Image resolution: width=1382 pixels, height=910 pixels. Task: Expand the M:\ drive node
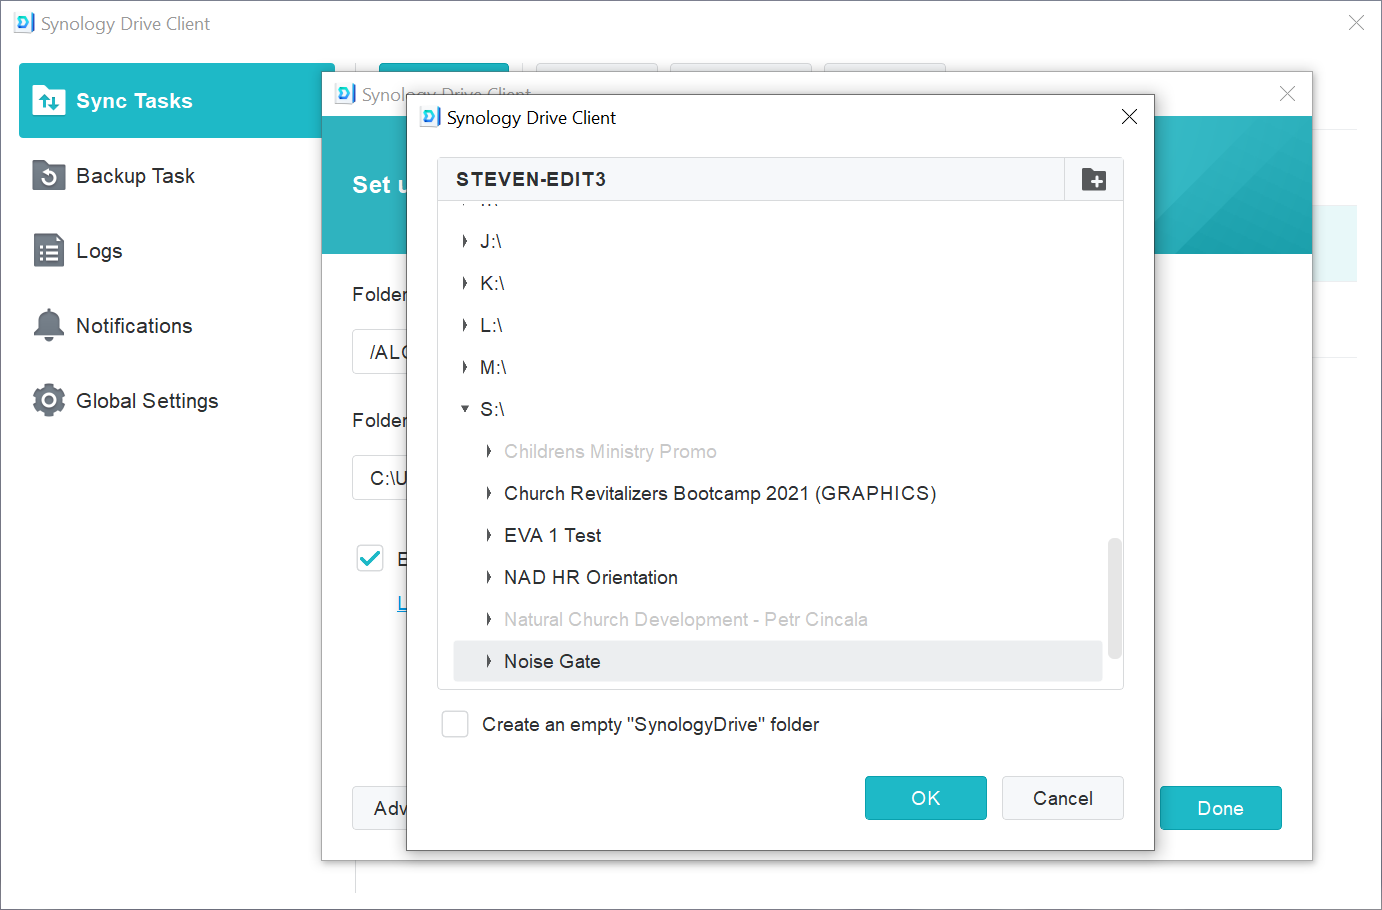tap(465, 367)
